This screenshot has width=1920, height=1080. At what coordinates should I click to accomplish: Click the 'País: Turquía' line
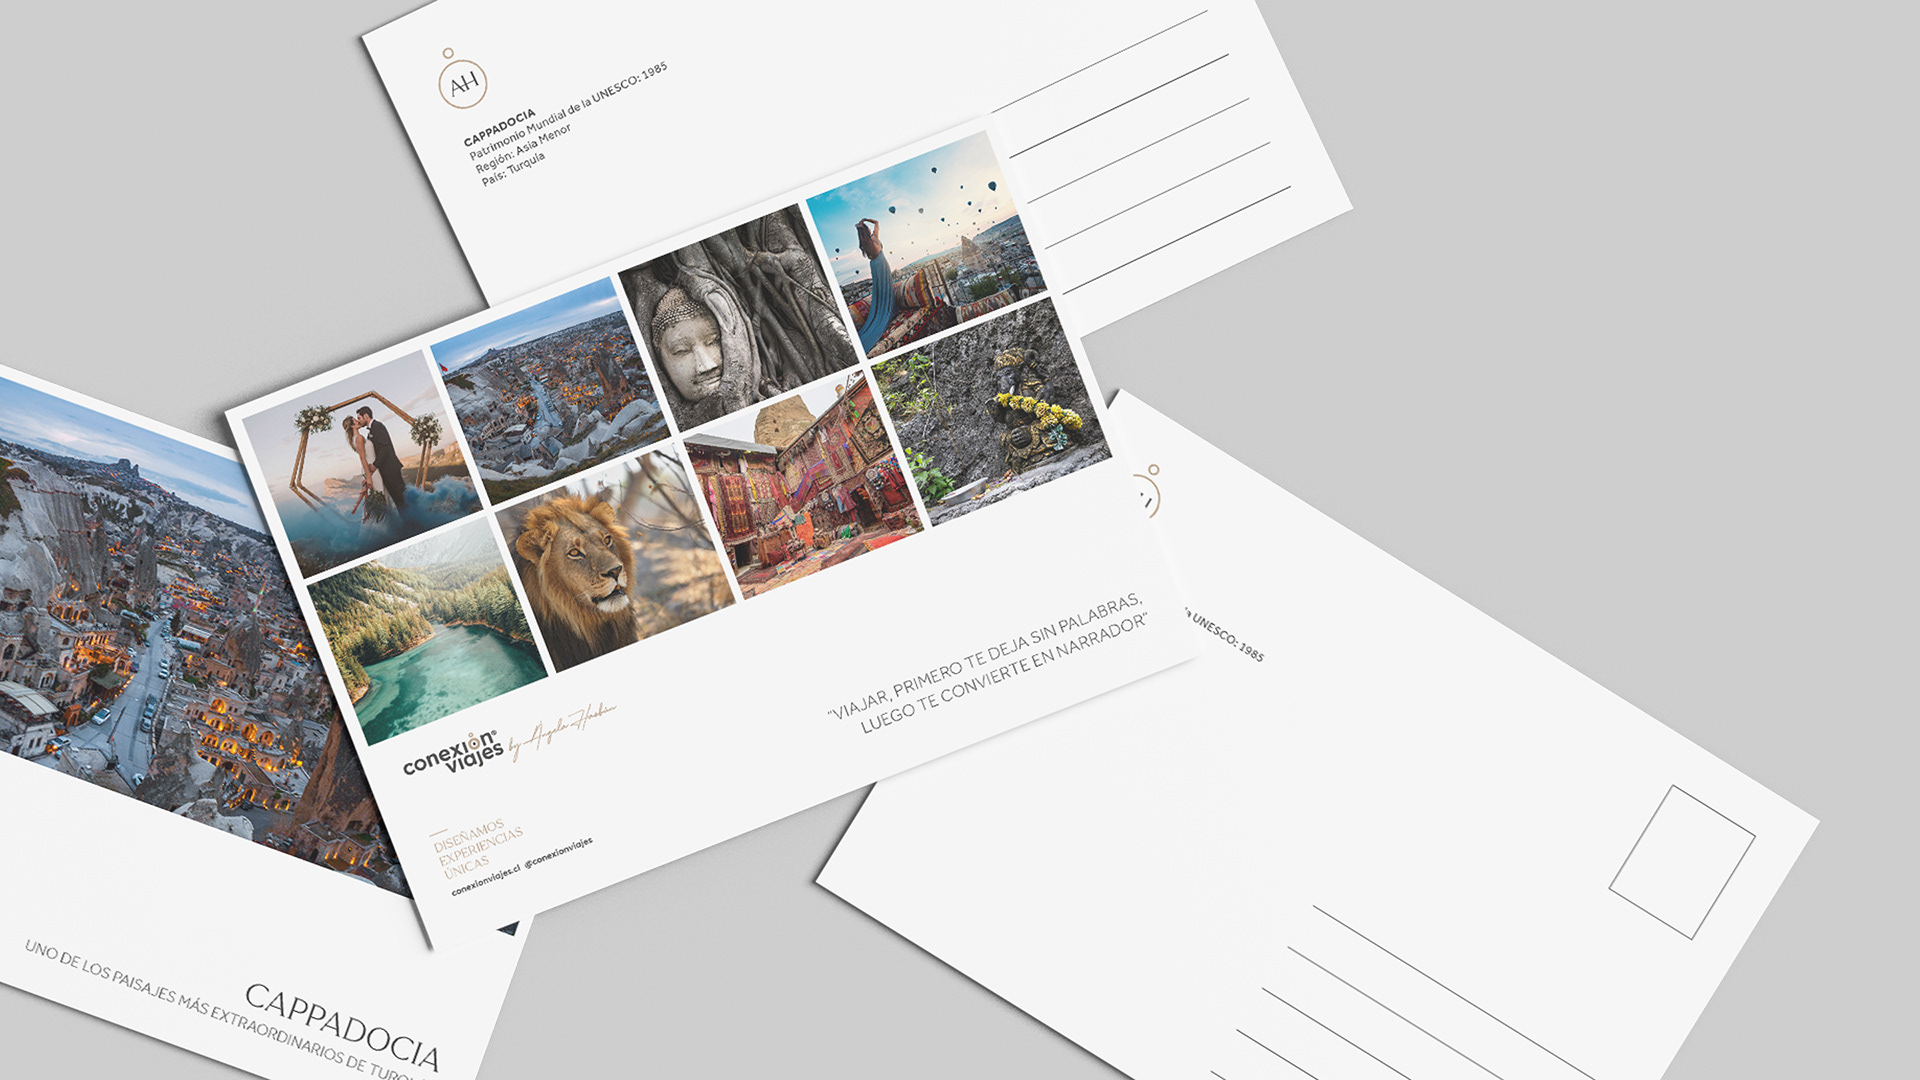513,169
